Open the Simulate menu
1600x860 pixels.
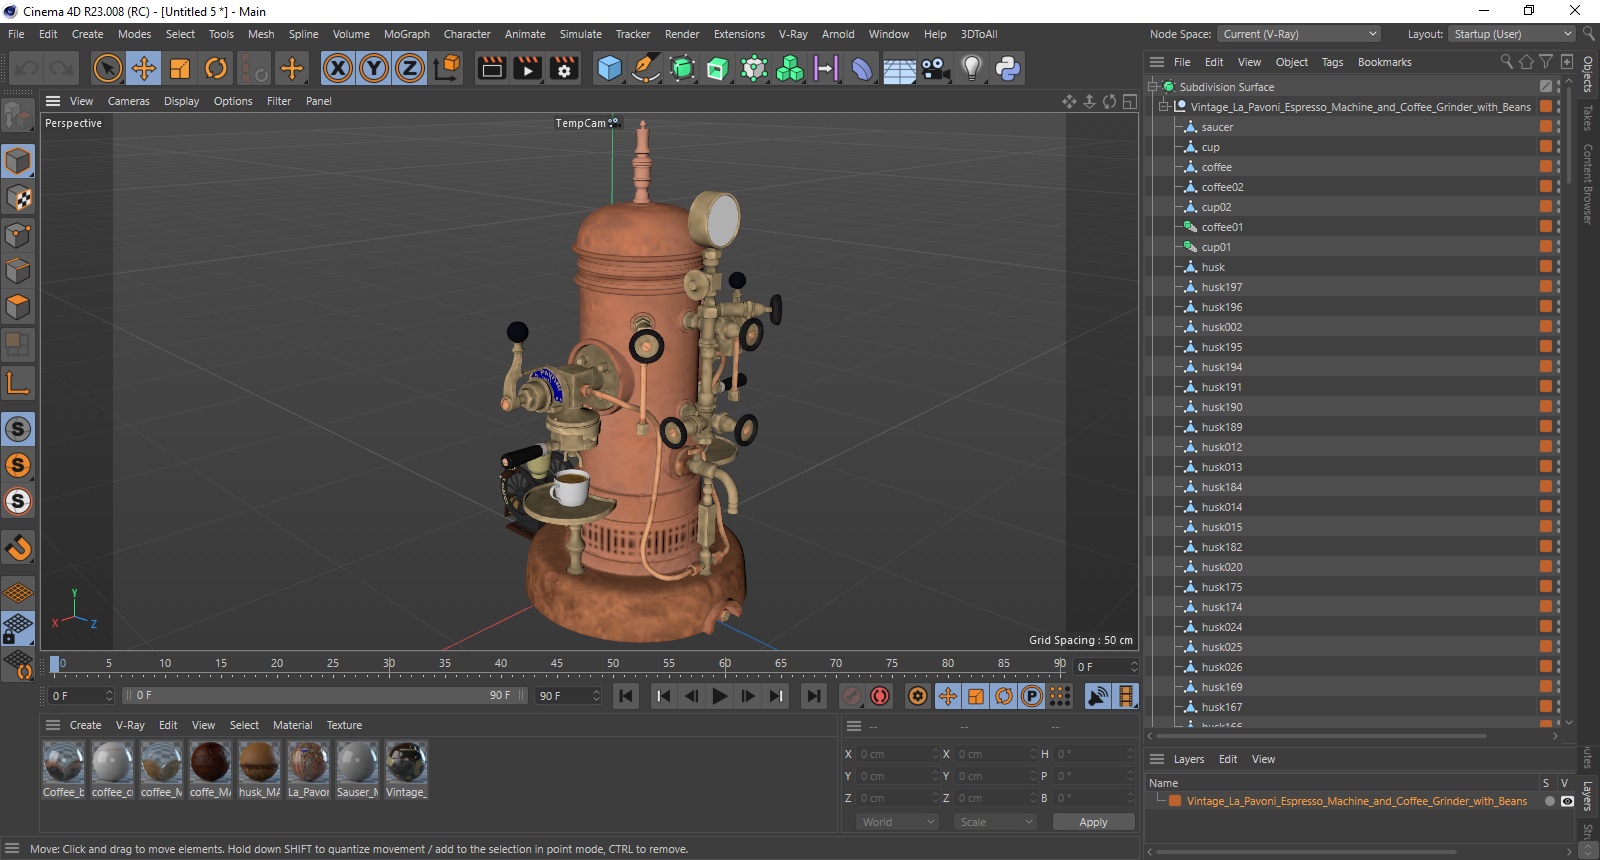tap(581, 34)
